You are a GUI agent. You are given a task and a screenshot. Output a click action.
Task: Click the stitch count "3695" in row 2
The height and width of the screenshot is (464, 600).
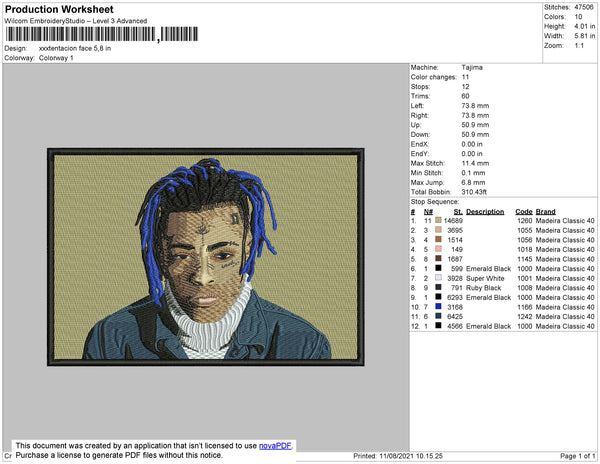[x=455, y=230]
